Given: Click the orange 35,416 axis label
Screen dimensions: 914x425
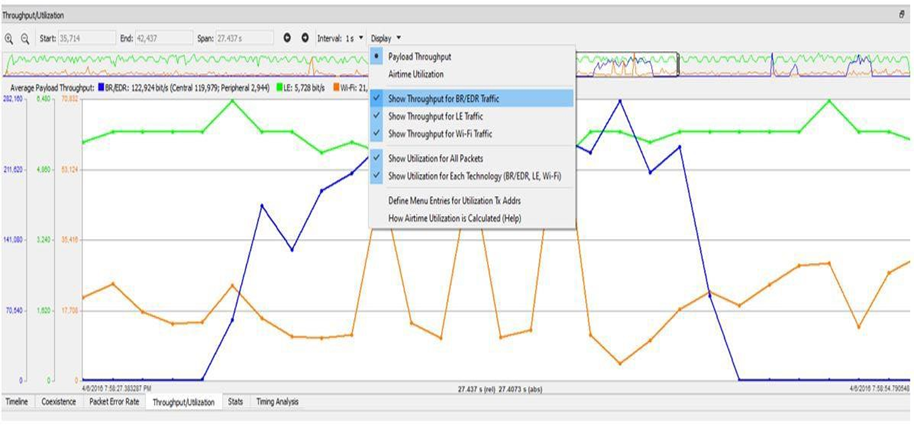Looking at the screenshot, I should (69, 240).
